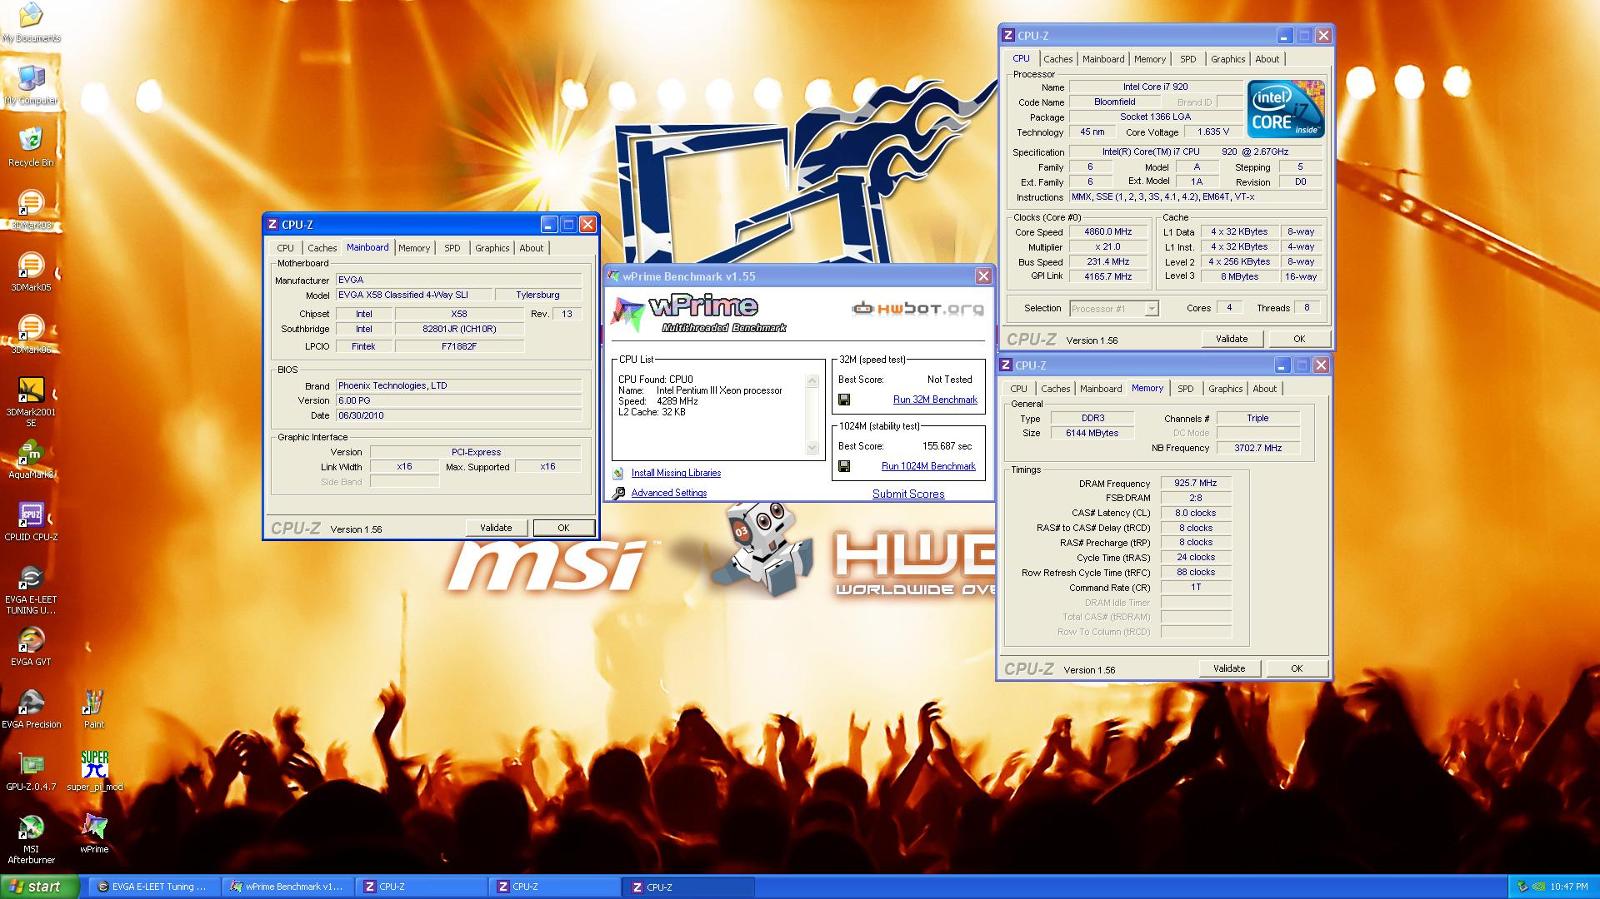
Task: Run the 1024M Benchmark link
Action: (928, 466)
